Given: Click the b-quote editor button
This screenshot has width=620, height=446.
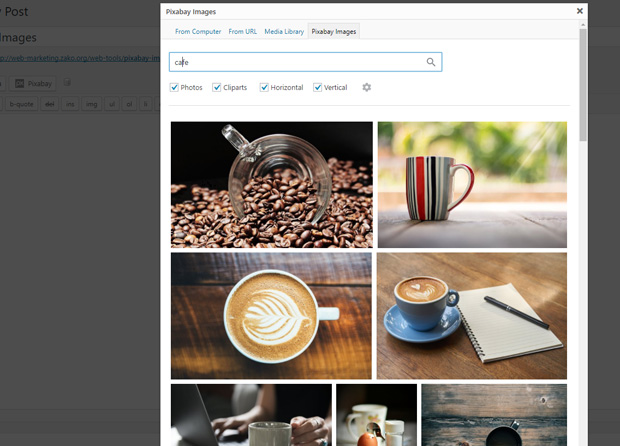Looking at the screenshot, I should tap(21, 104).
